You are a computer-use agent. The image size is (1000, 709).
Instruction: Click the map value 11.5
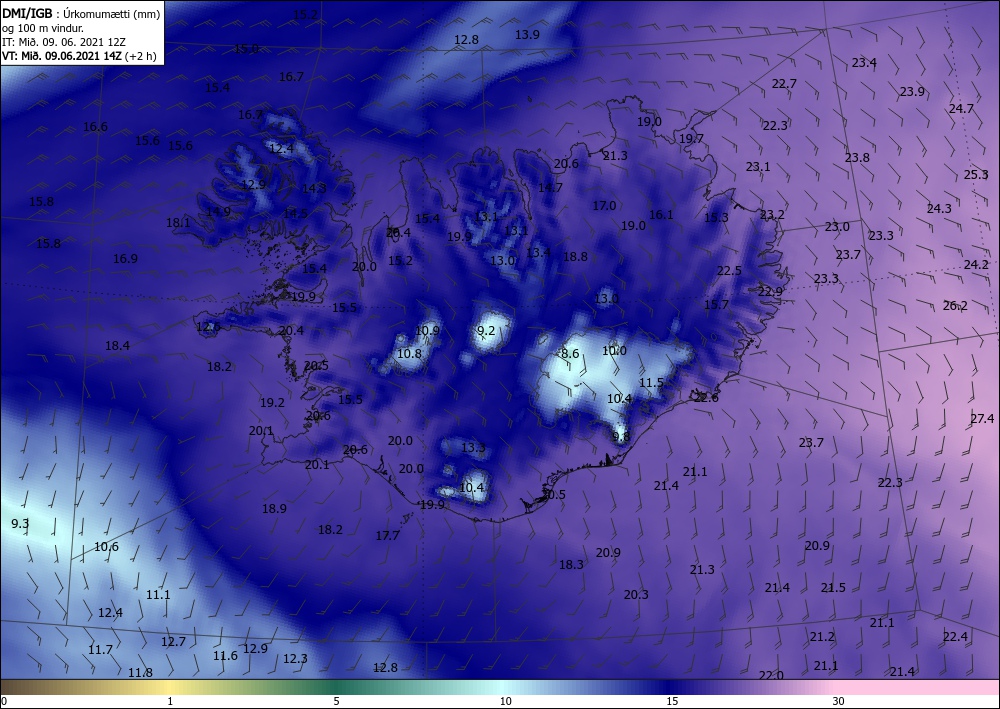(x=651, y=383)
